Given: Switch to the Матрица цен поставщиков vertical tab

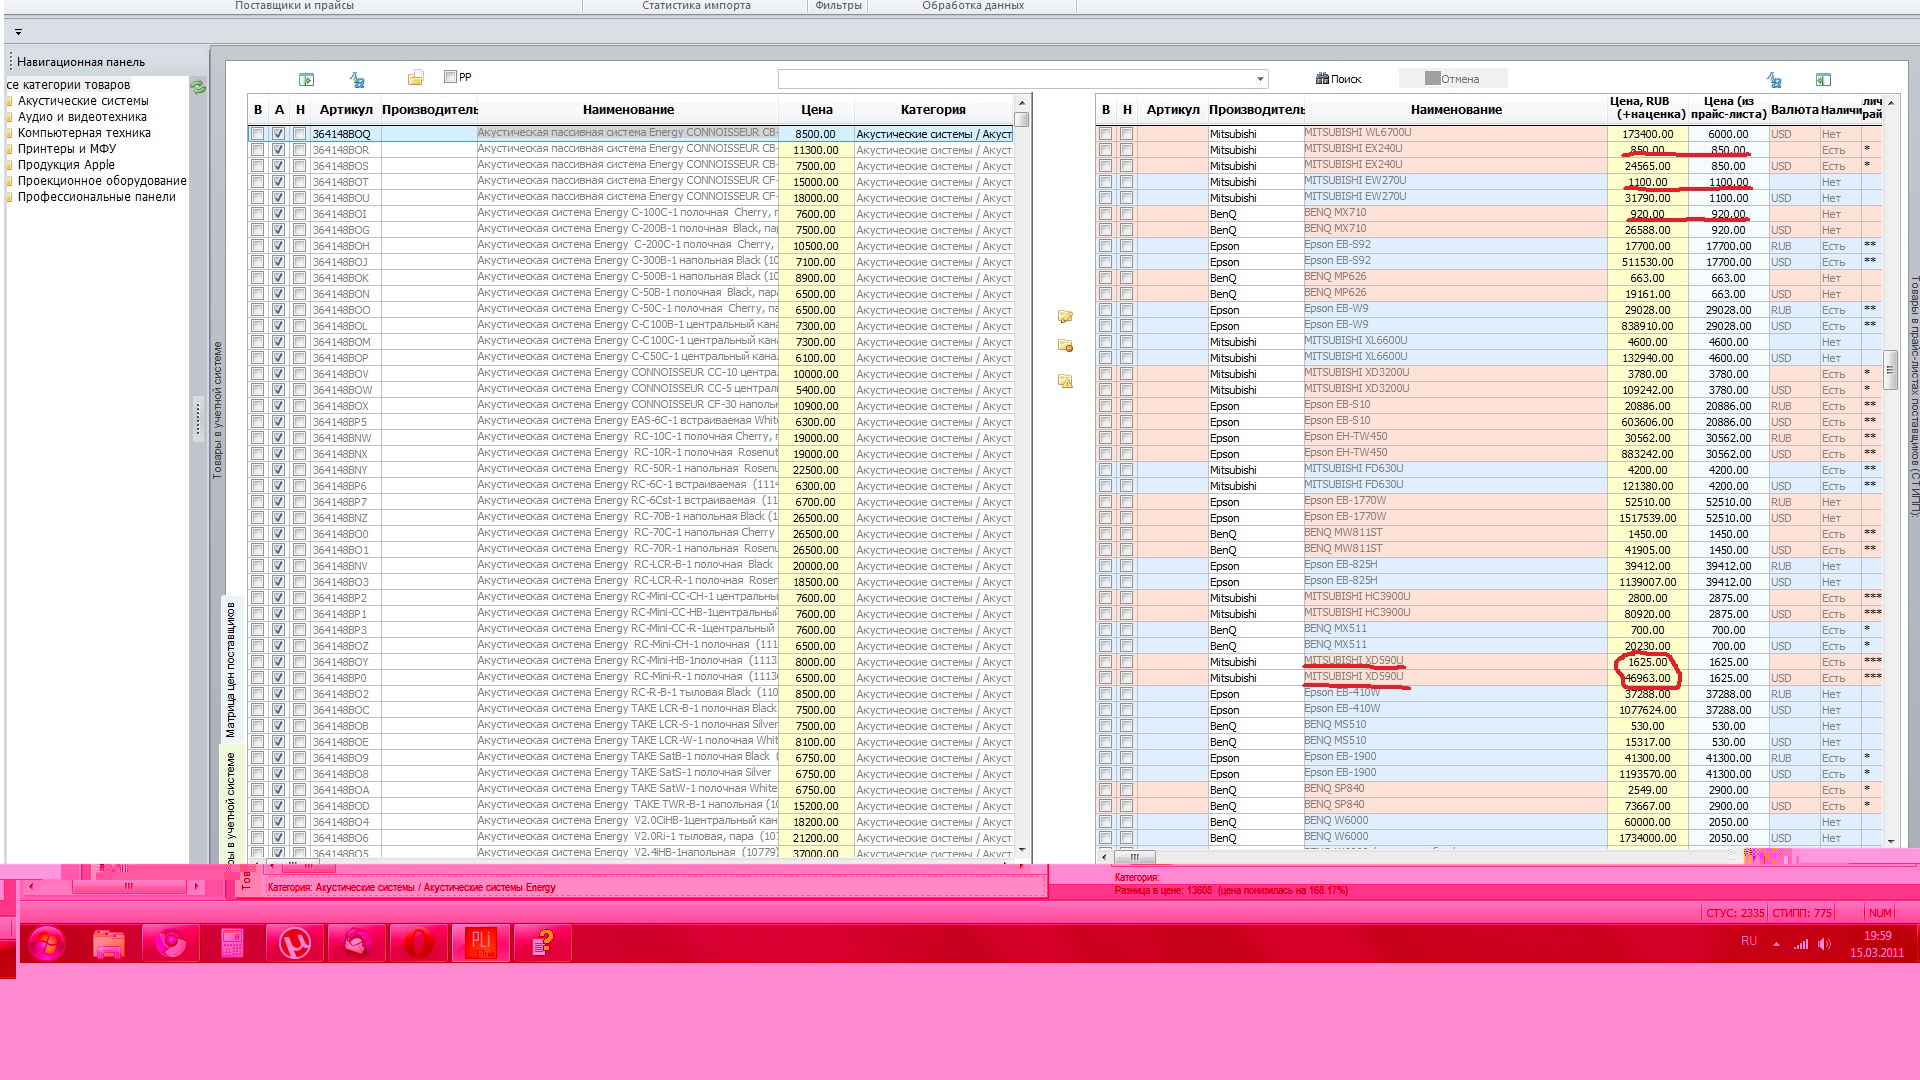Looking at the screenshot, I should click(231, 669).
